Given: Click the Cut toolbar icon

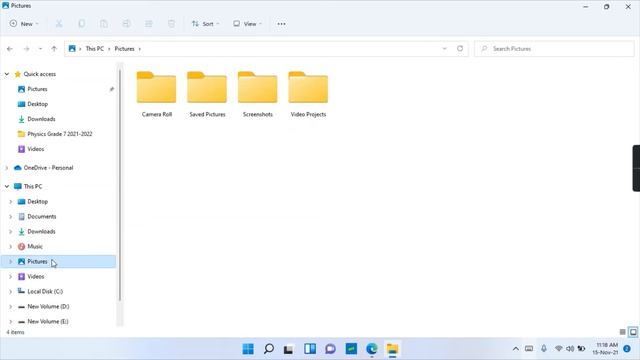Looking at the screenshot, I should point(59,24).
